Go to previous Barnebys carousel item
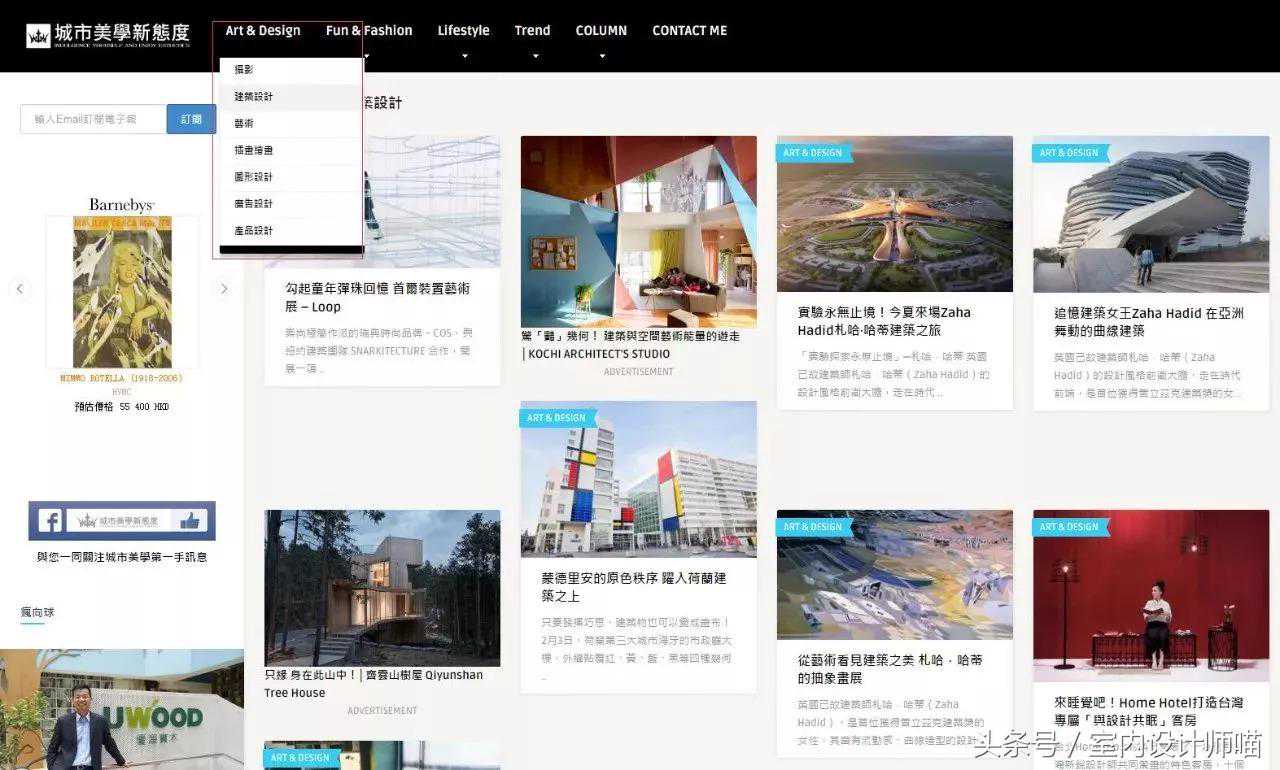Viewport: 1280px width, 770px height. [x=20, y=289]
